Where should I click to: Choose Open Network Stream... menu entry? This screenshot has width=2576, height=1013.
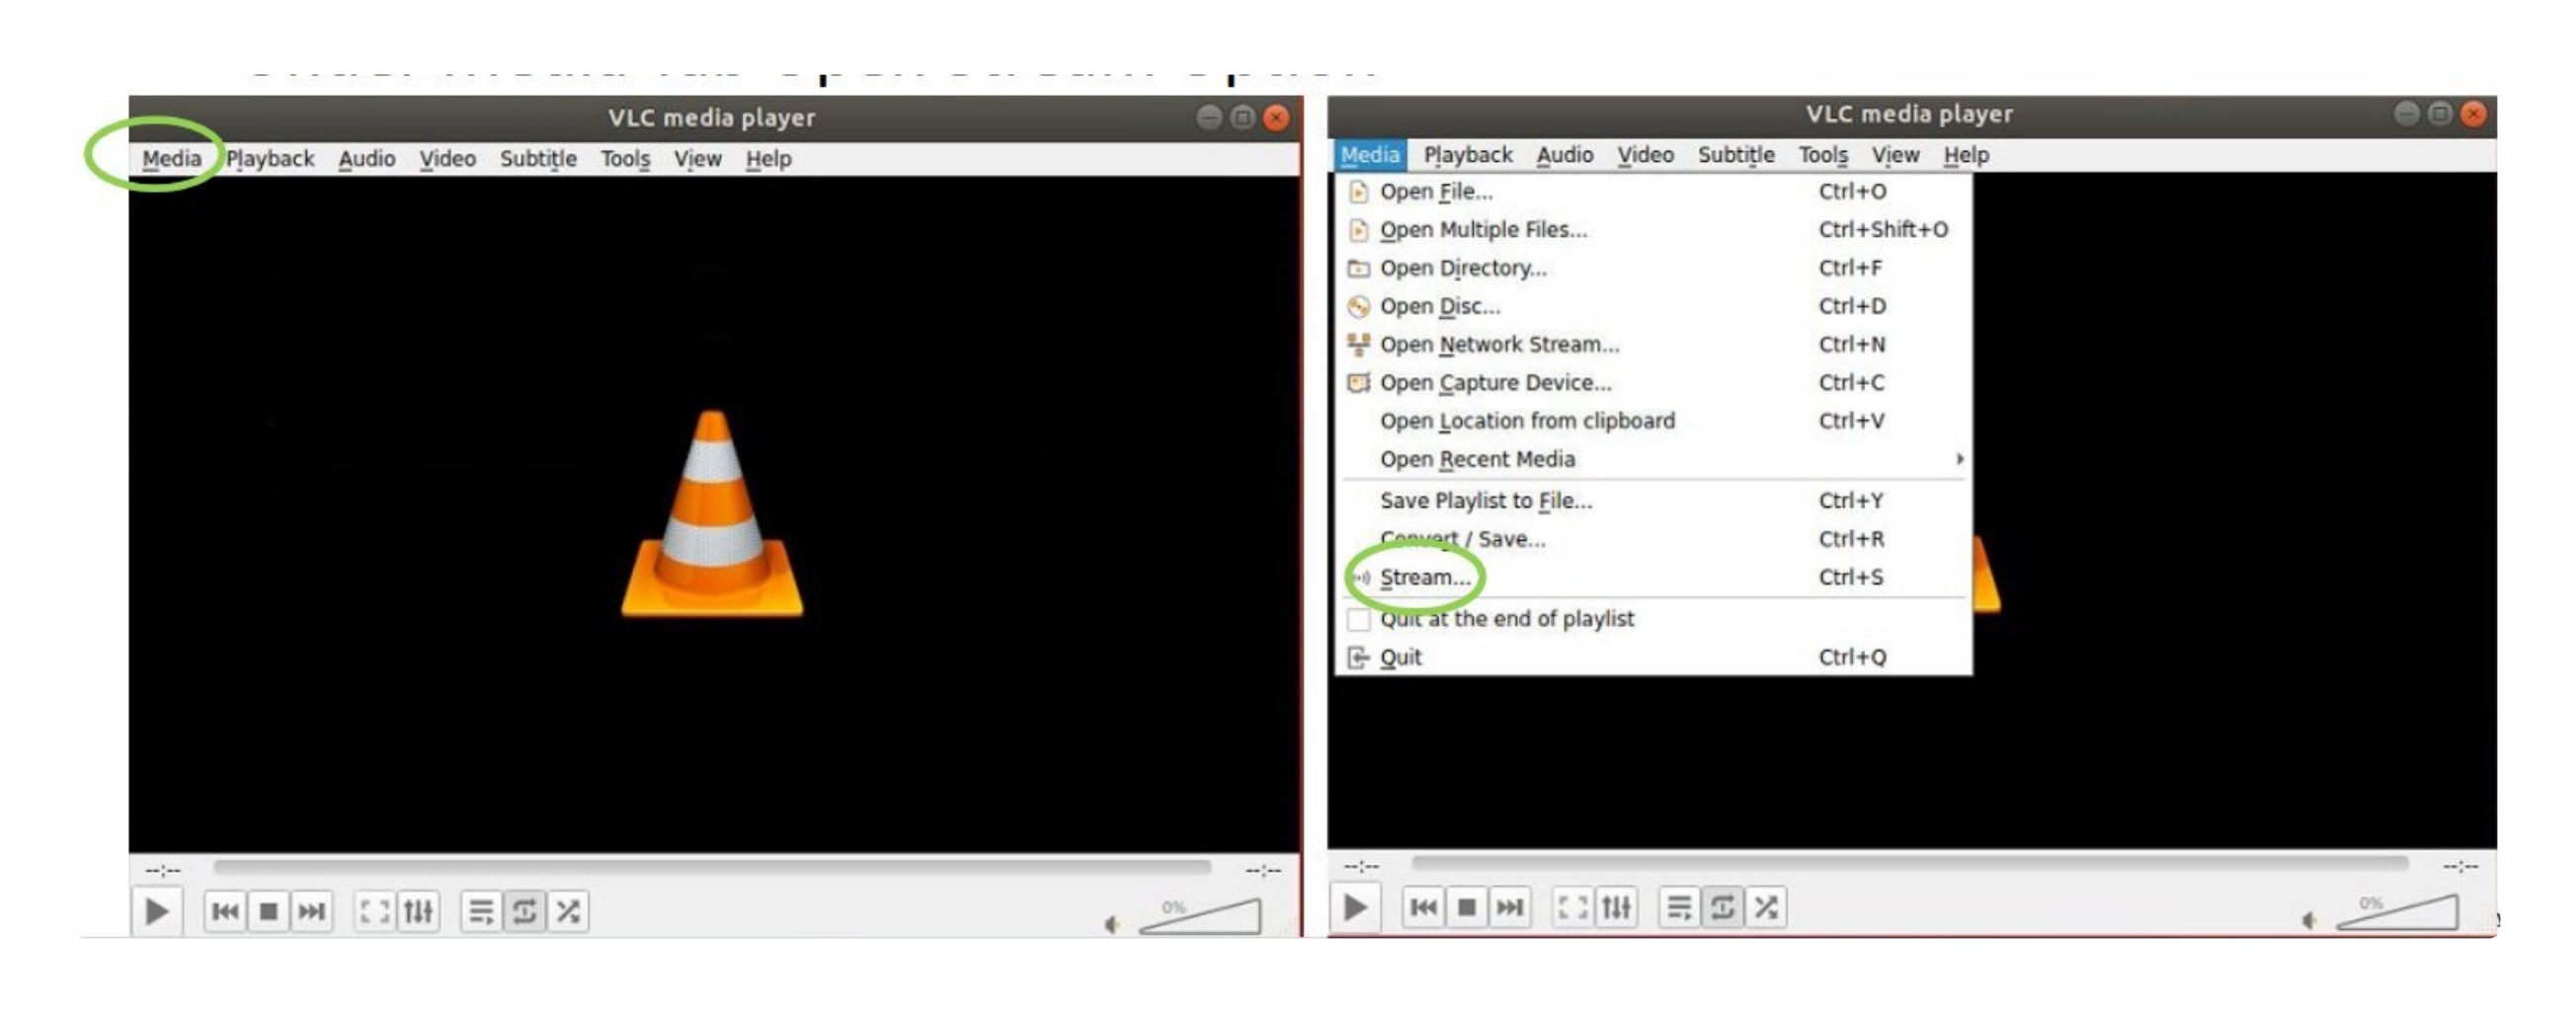(1499, 344)
